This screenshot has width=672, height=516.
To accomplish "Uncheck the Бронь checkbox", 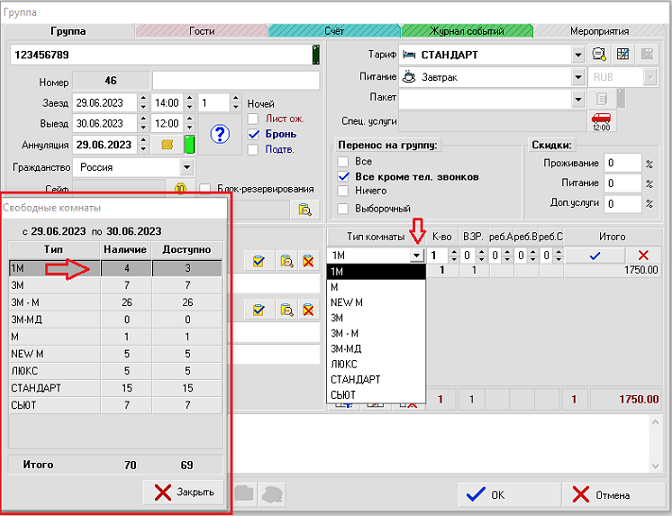I will coord(254,134).
